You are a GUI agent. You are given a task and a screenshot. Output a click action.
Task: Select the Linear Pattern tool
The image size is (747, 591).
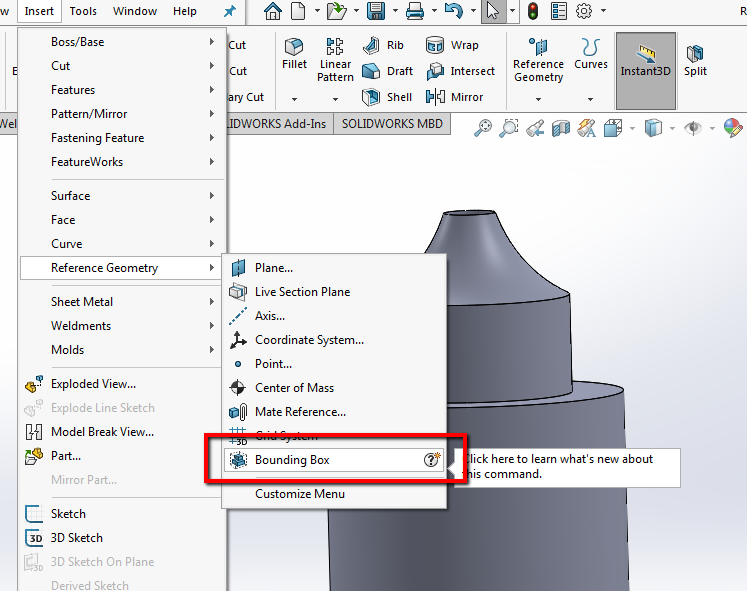click(335, 60)
